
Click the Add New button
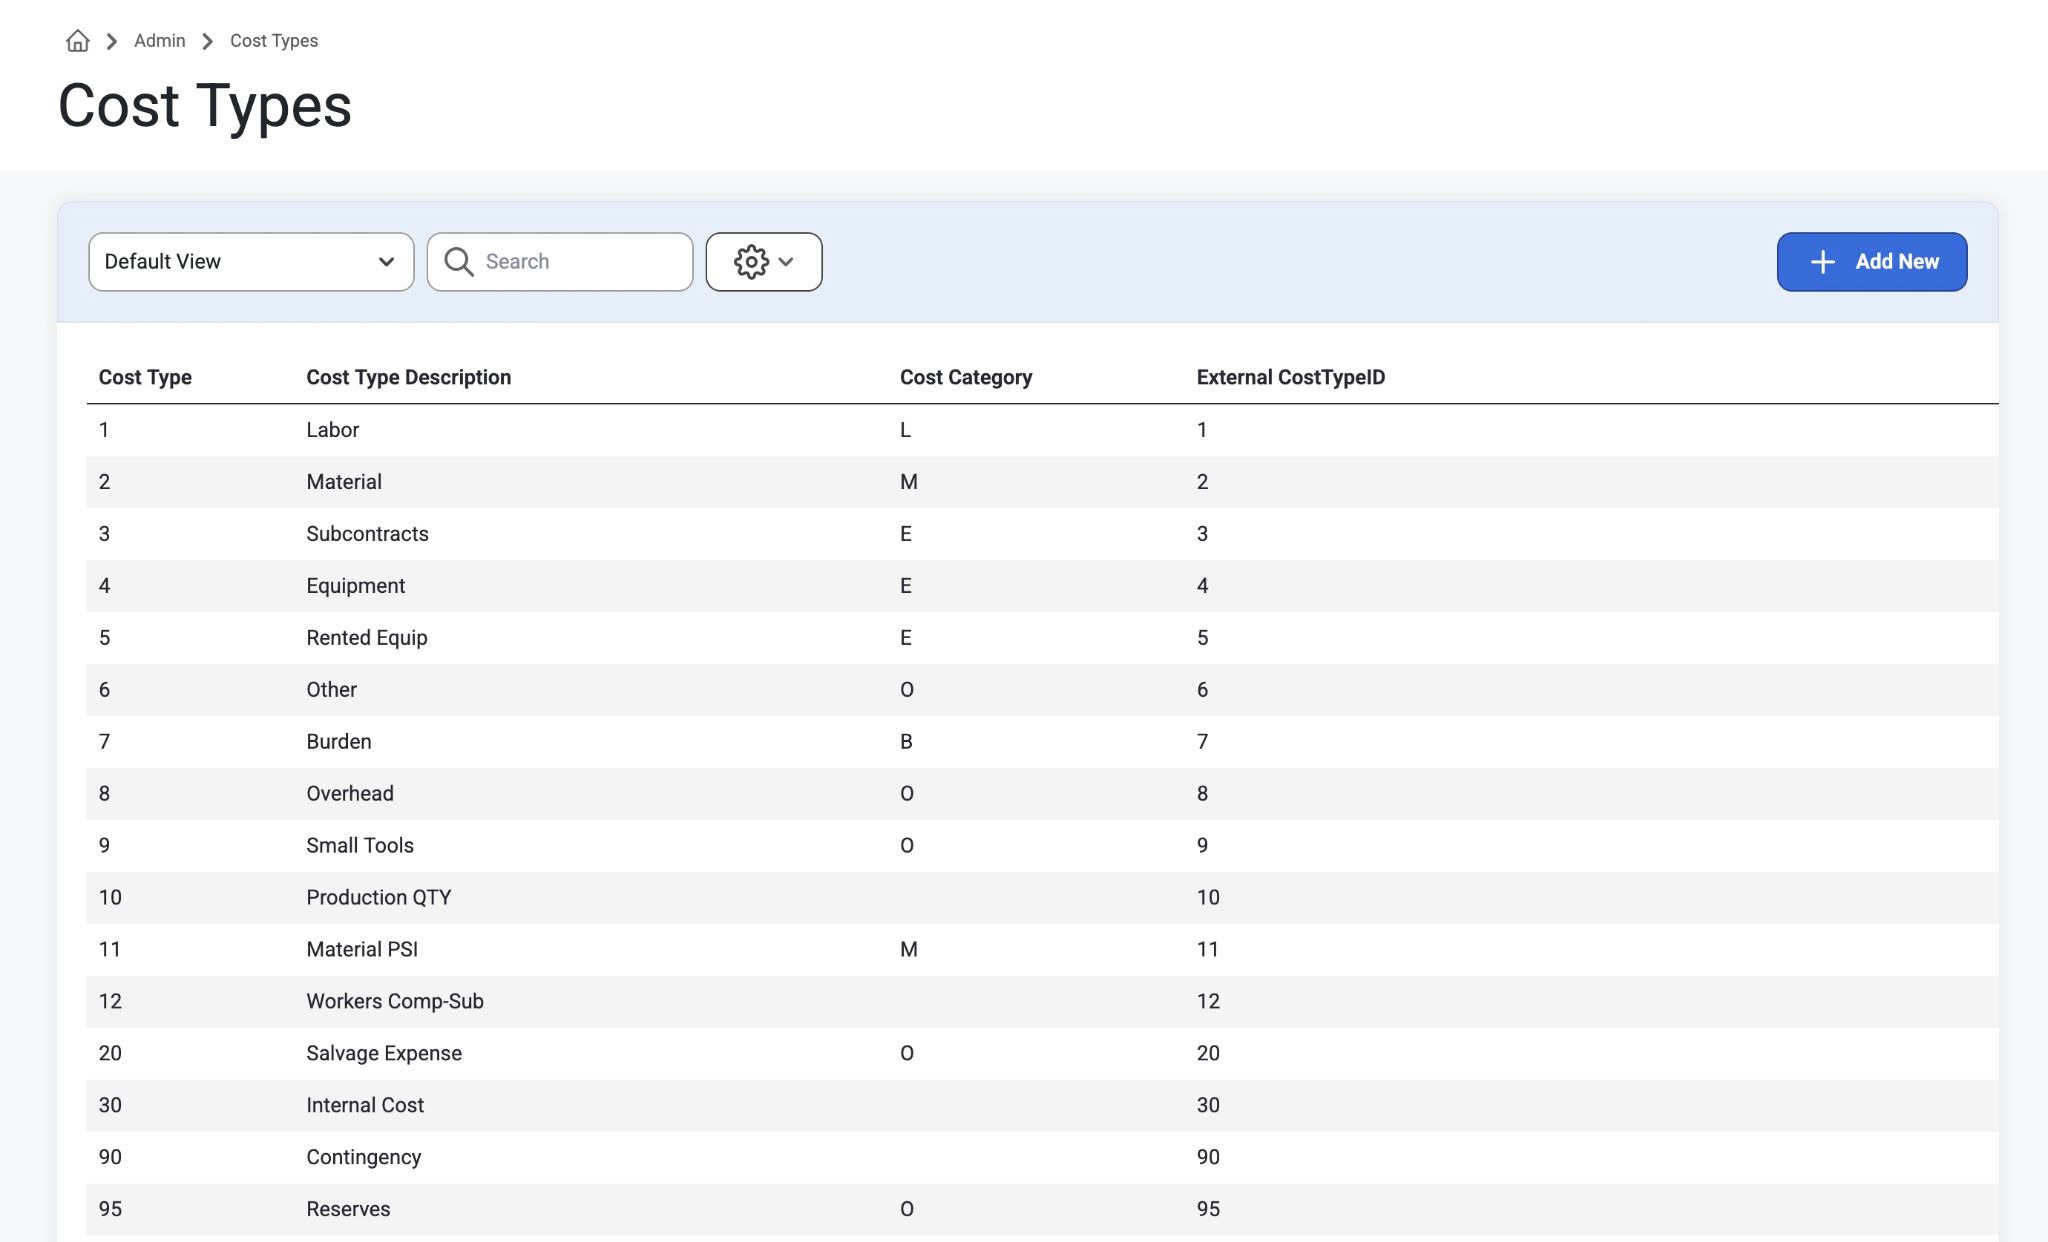click(x=1872, y=262)
